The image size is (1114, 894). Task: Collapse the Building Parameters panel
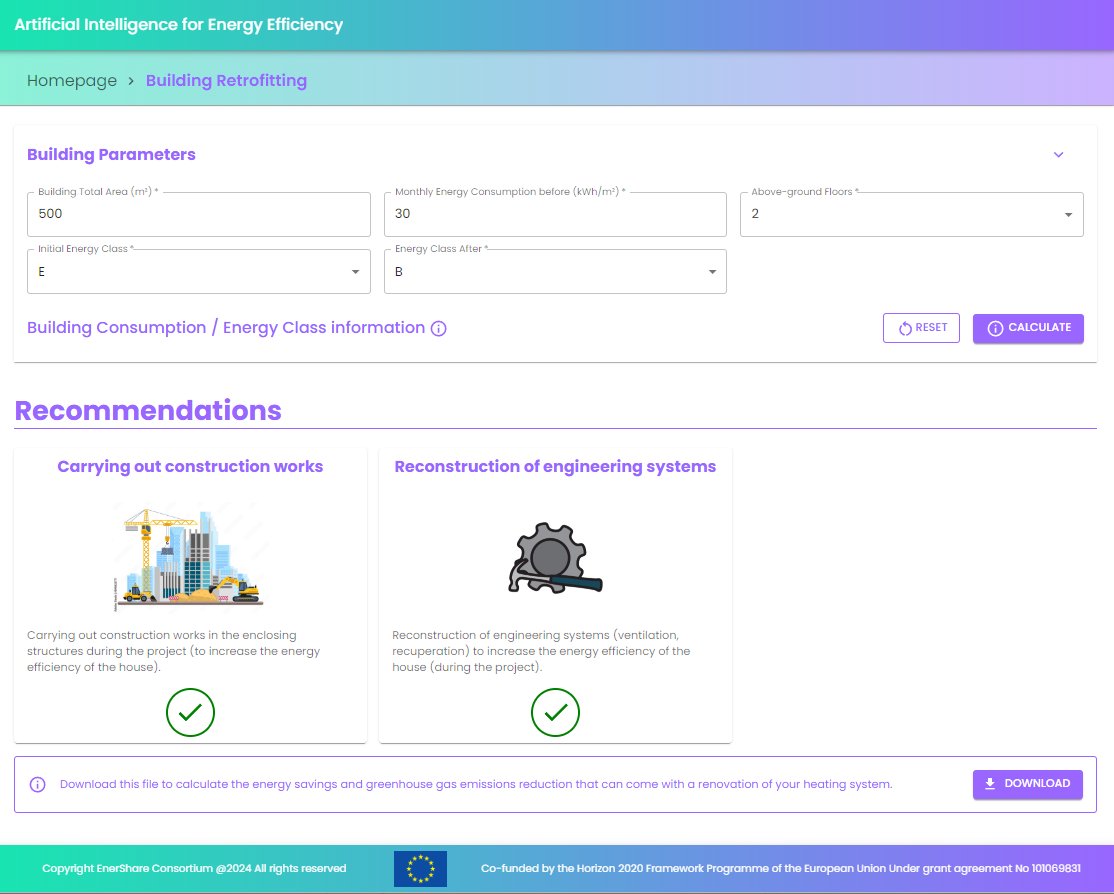1059,155
